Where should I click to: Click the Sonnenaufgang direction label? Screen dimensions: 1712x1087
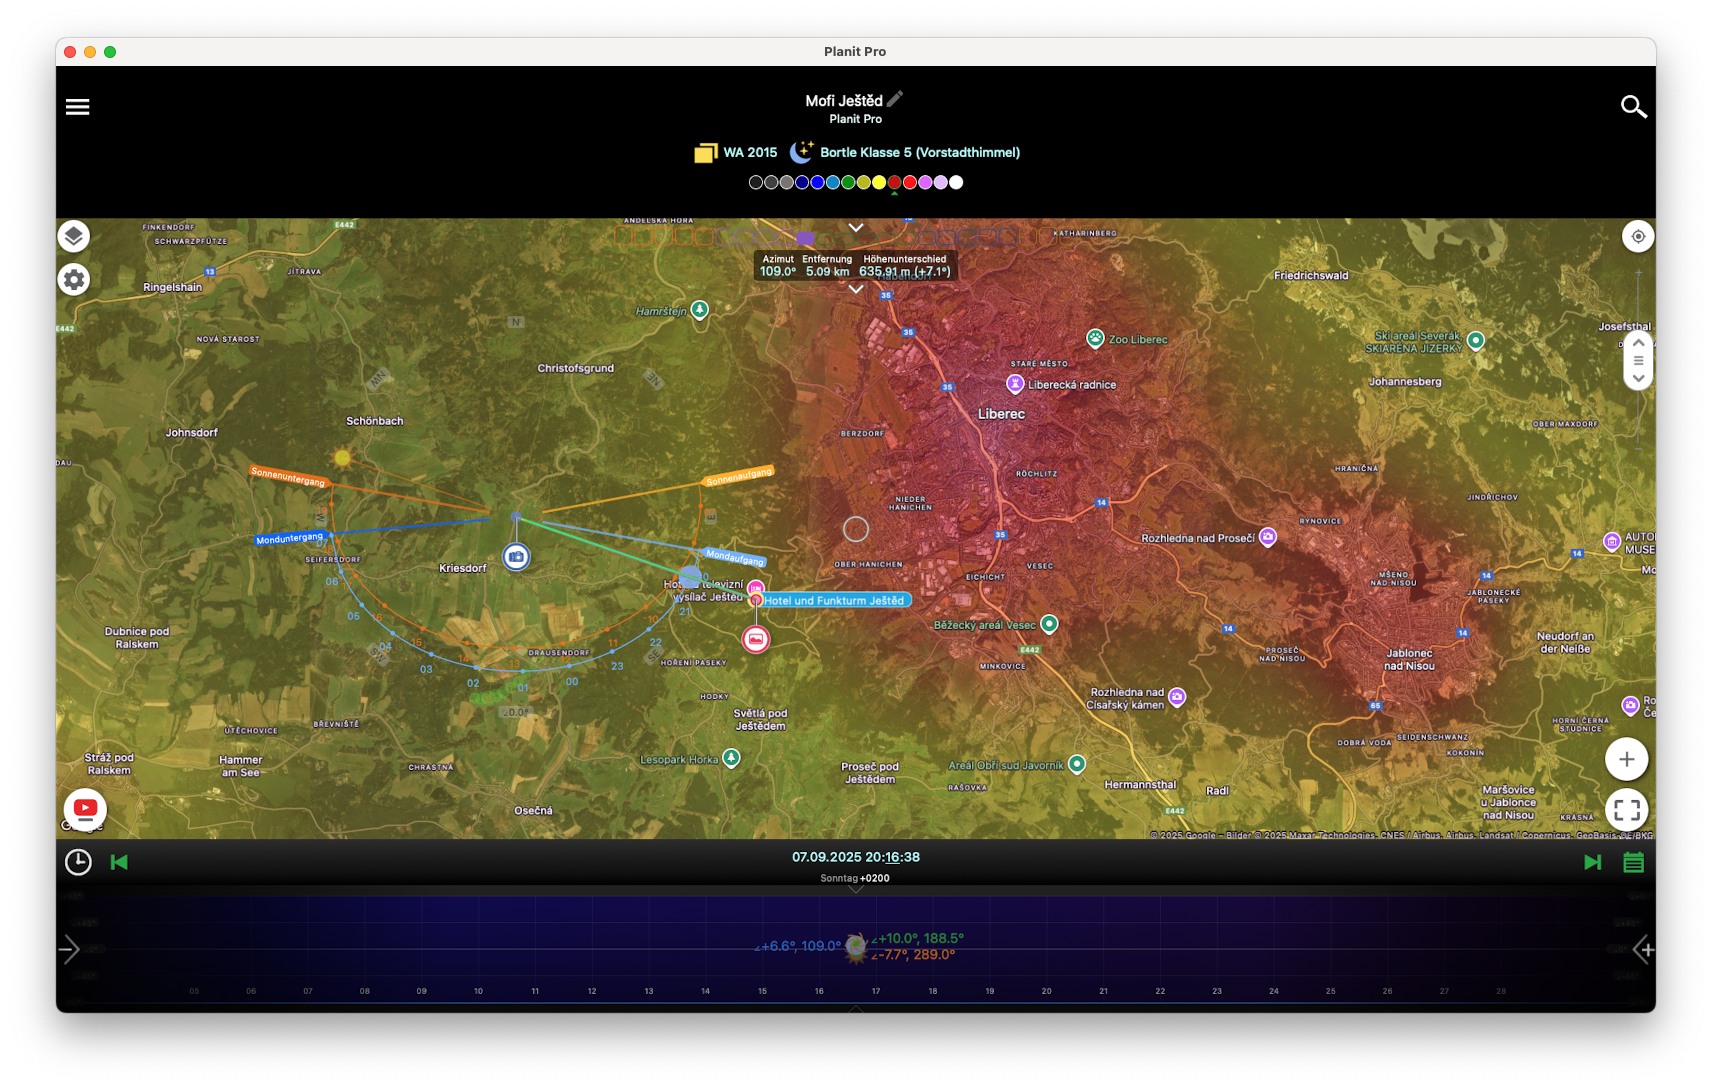tap(739, 476)
